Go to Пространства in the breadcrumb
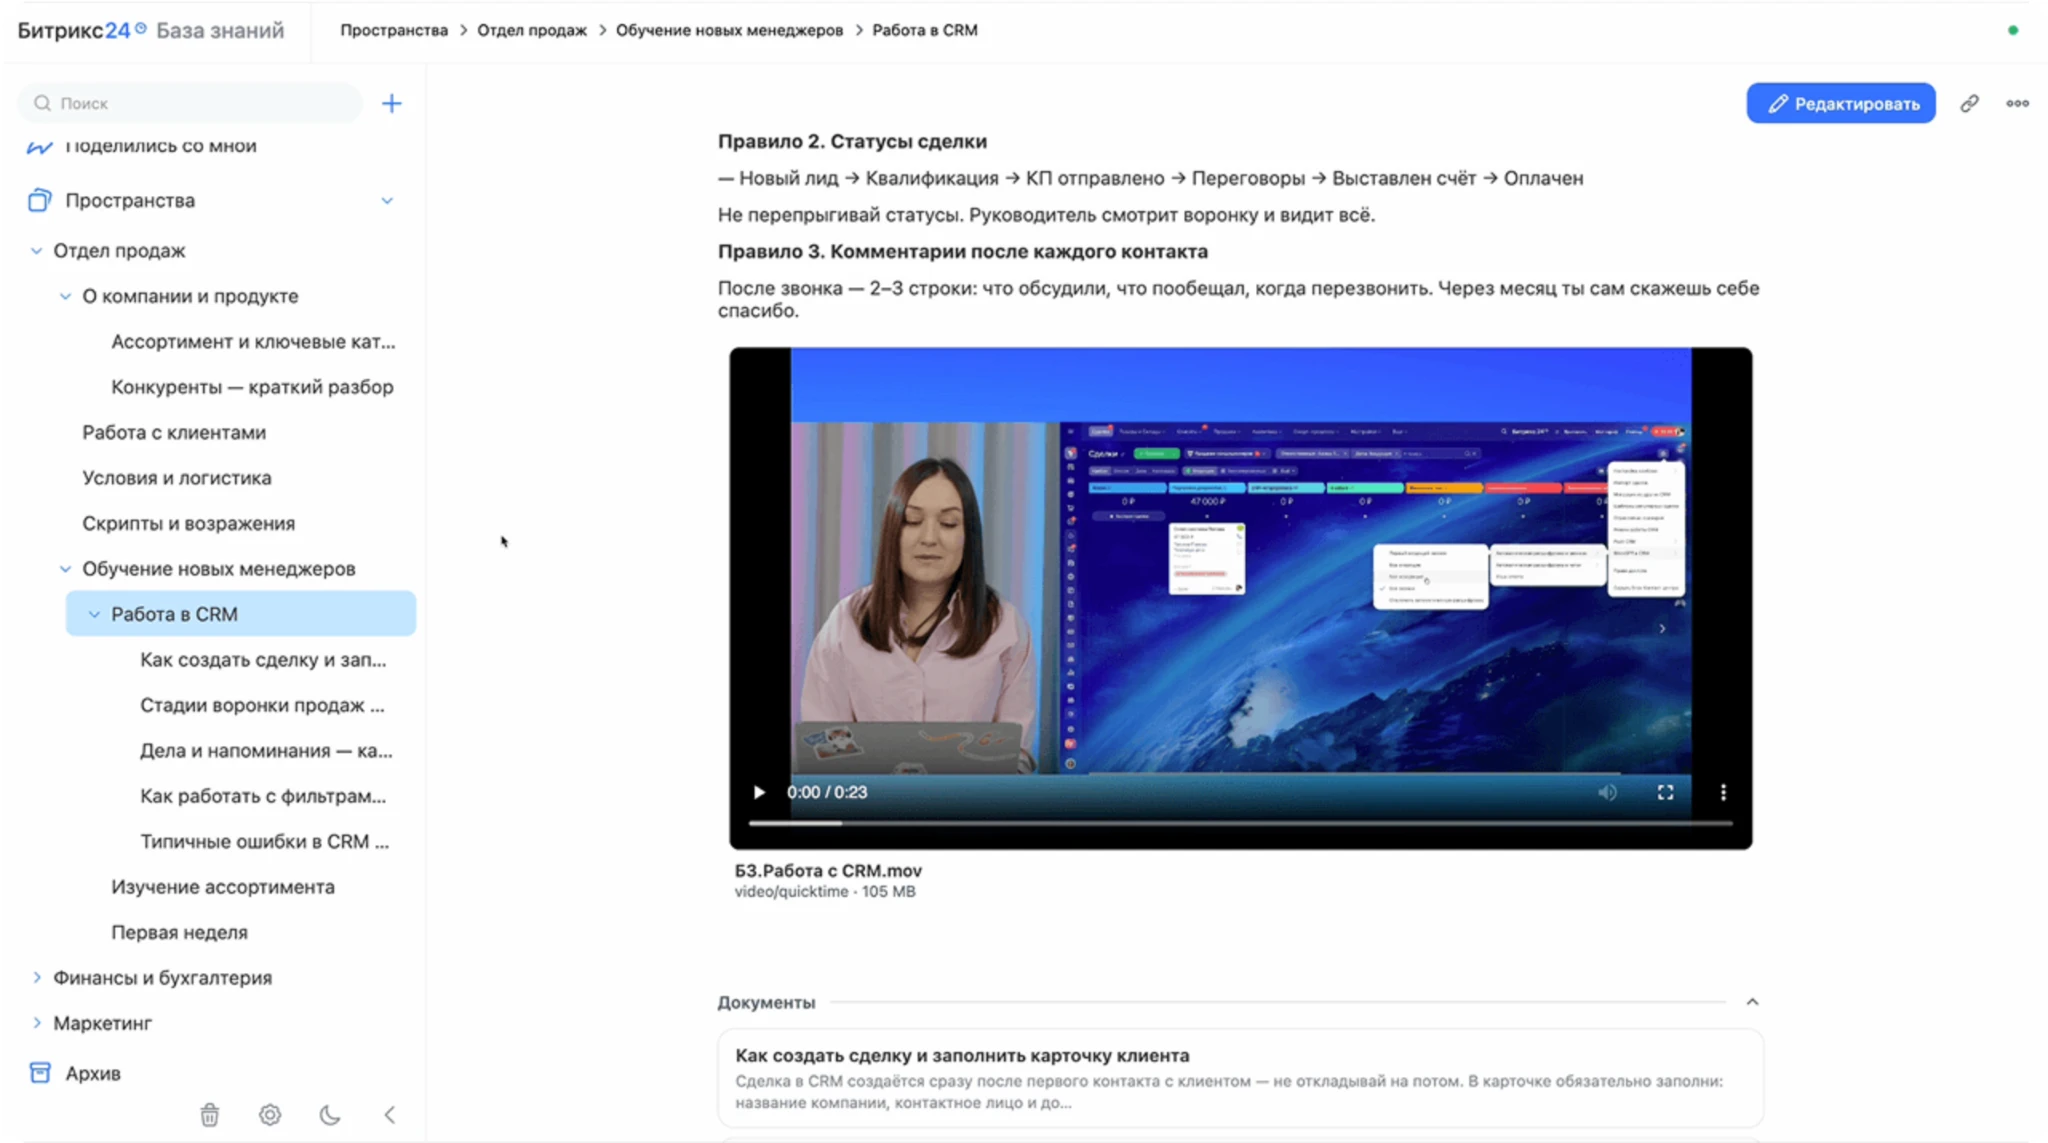This screenshot has width=2048, height=1143. [394, 30]
